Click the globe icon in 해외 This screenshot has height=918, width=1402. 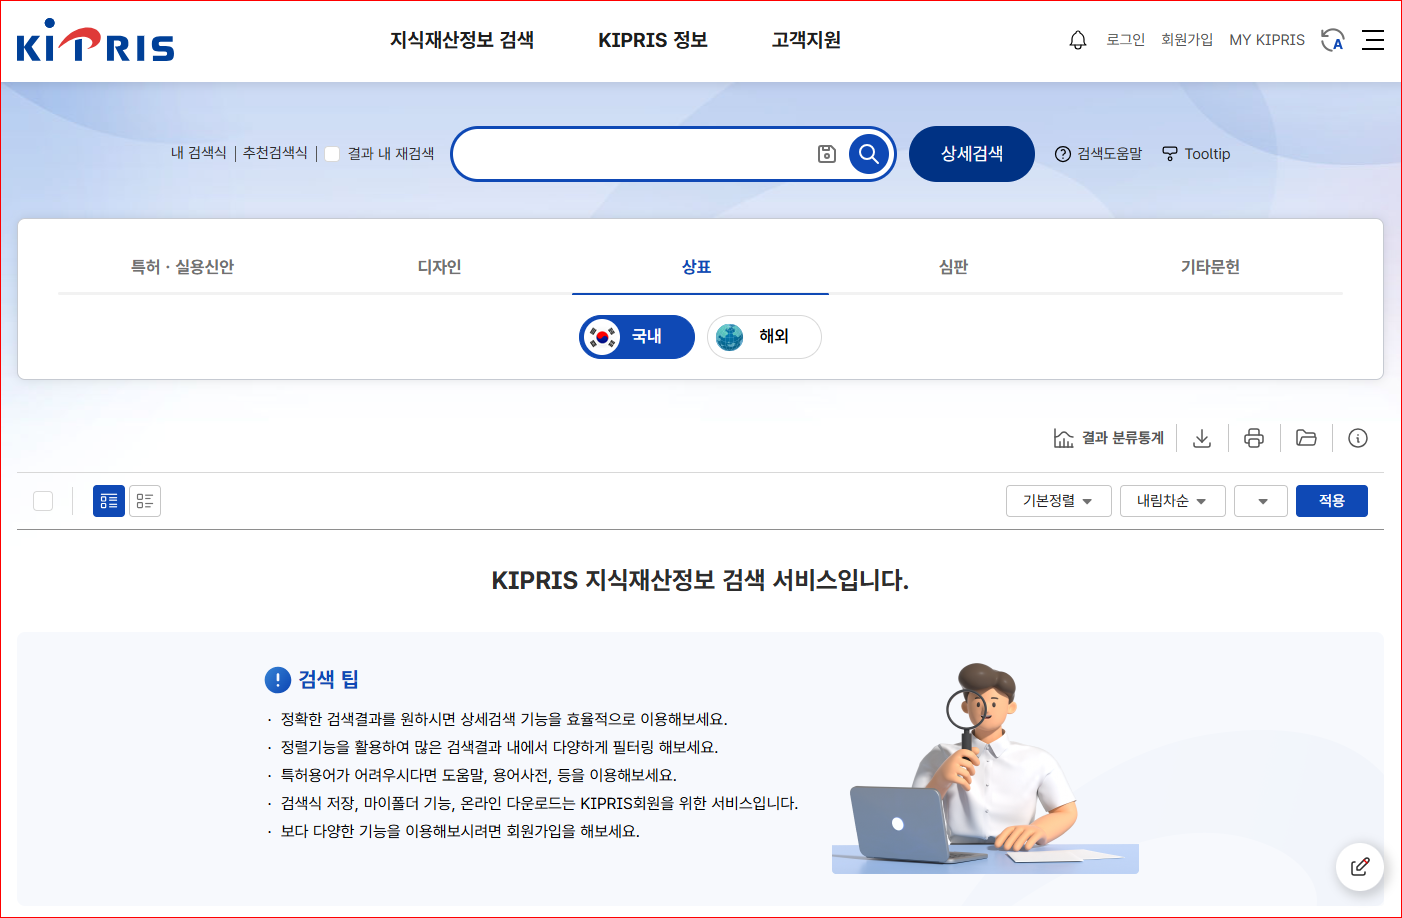730,337
